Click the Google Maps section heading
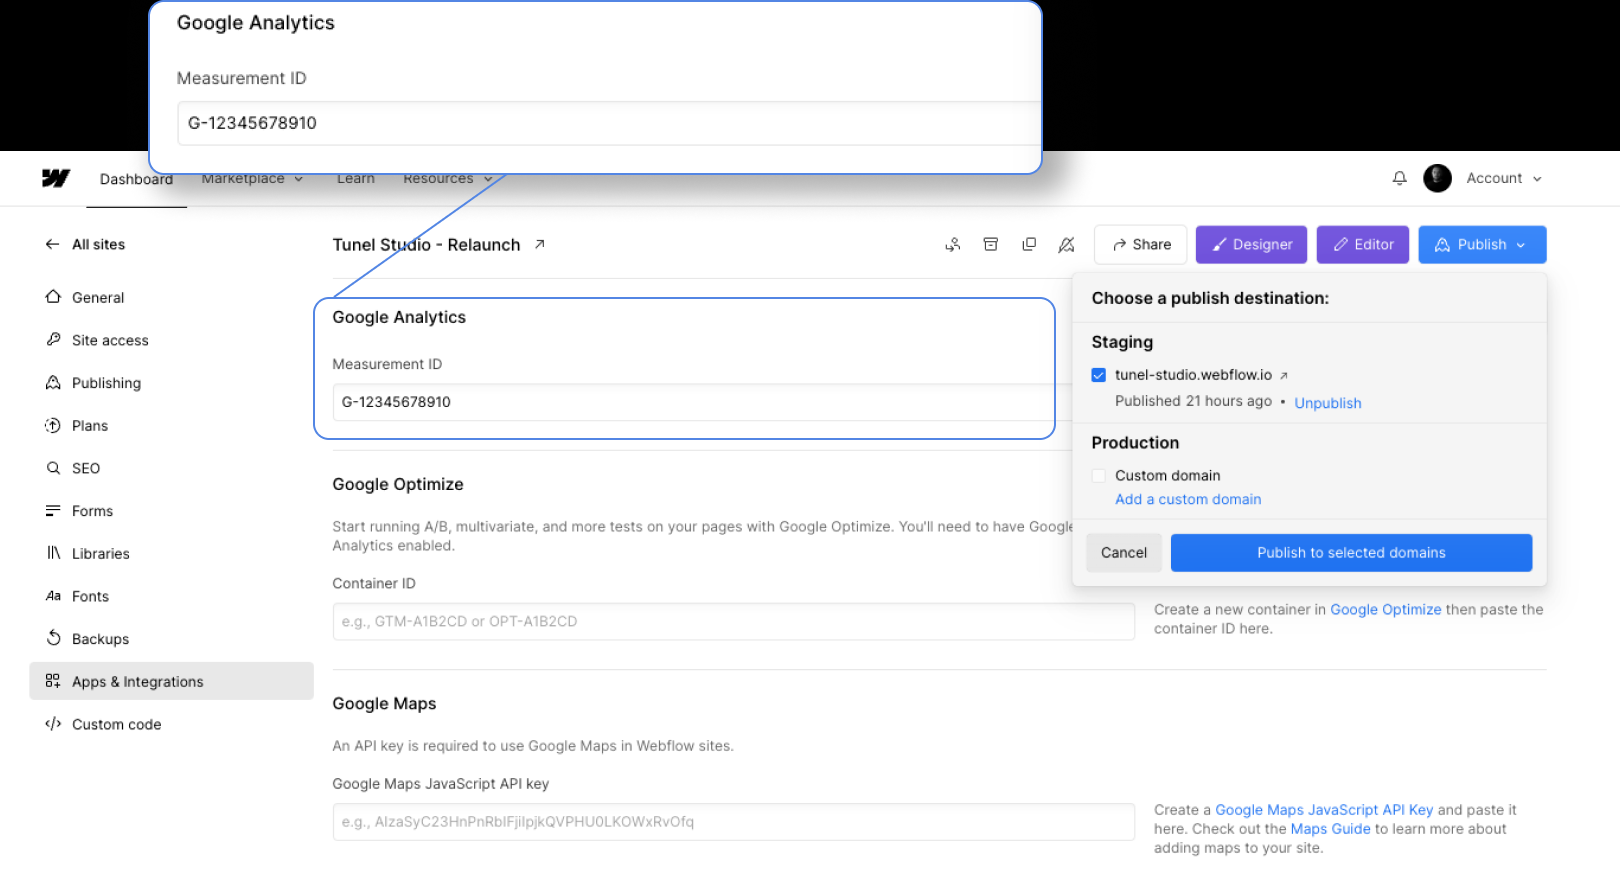The height and width of the screenshot is (880, 1620). coord(384,703)
